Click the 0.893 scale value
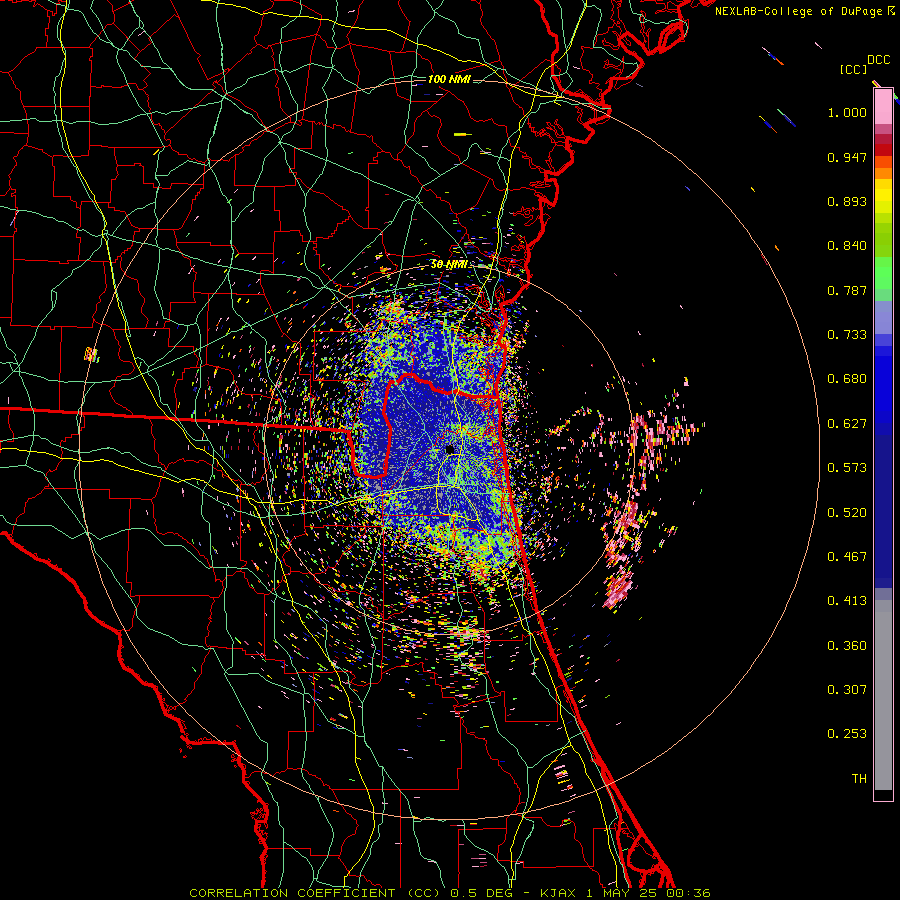The image size is (900, 900). [x=847, y=201]
